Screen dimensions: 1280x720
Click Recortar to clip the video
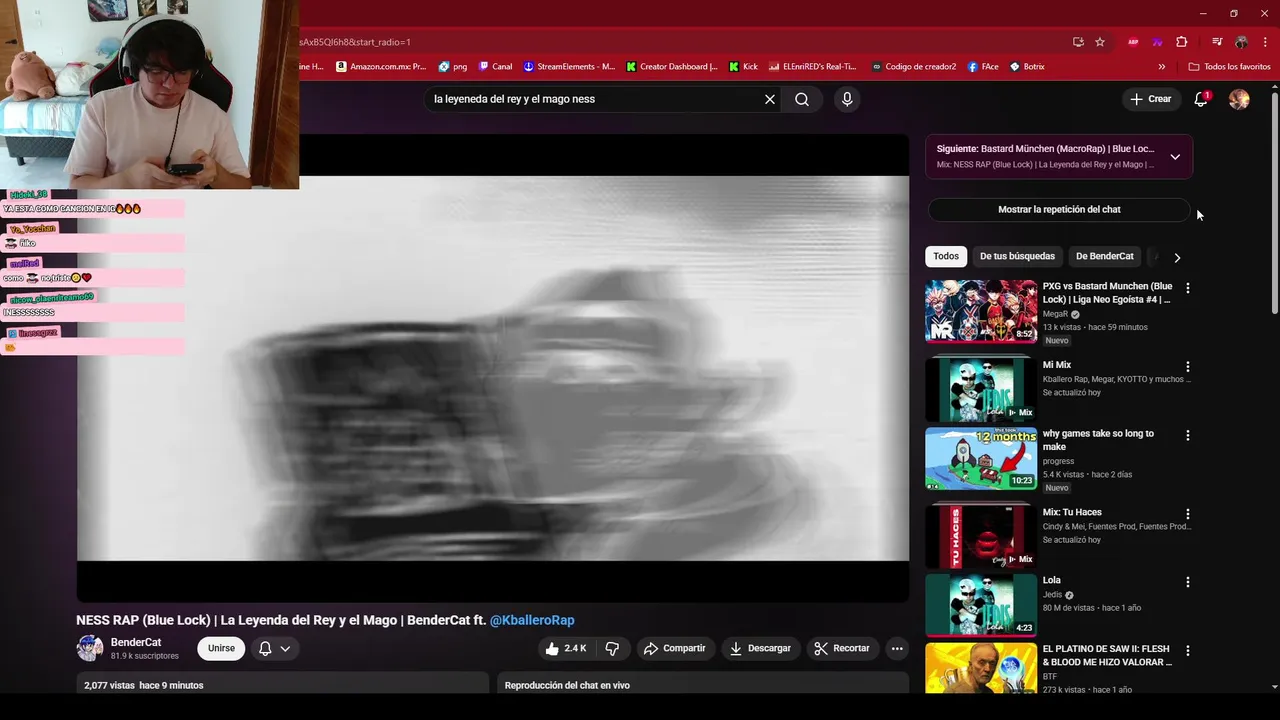tap(842, 648)
